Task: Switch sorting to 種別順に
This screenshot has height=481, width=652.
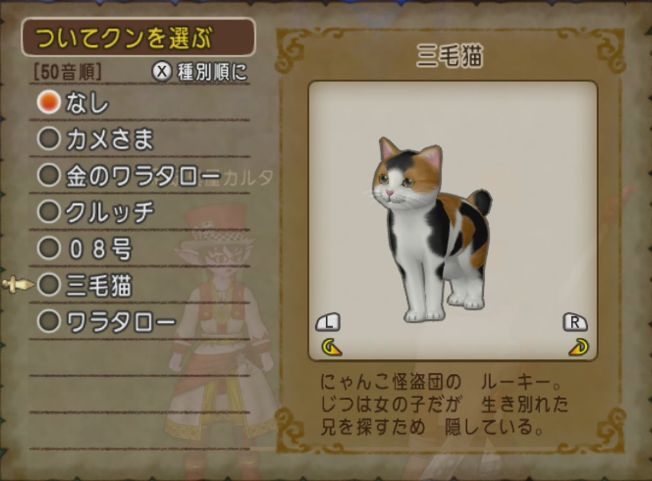Action: [x=212, y=72]
